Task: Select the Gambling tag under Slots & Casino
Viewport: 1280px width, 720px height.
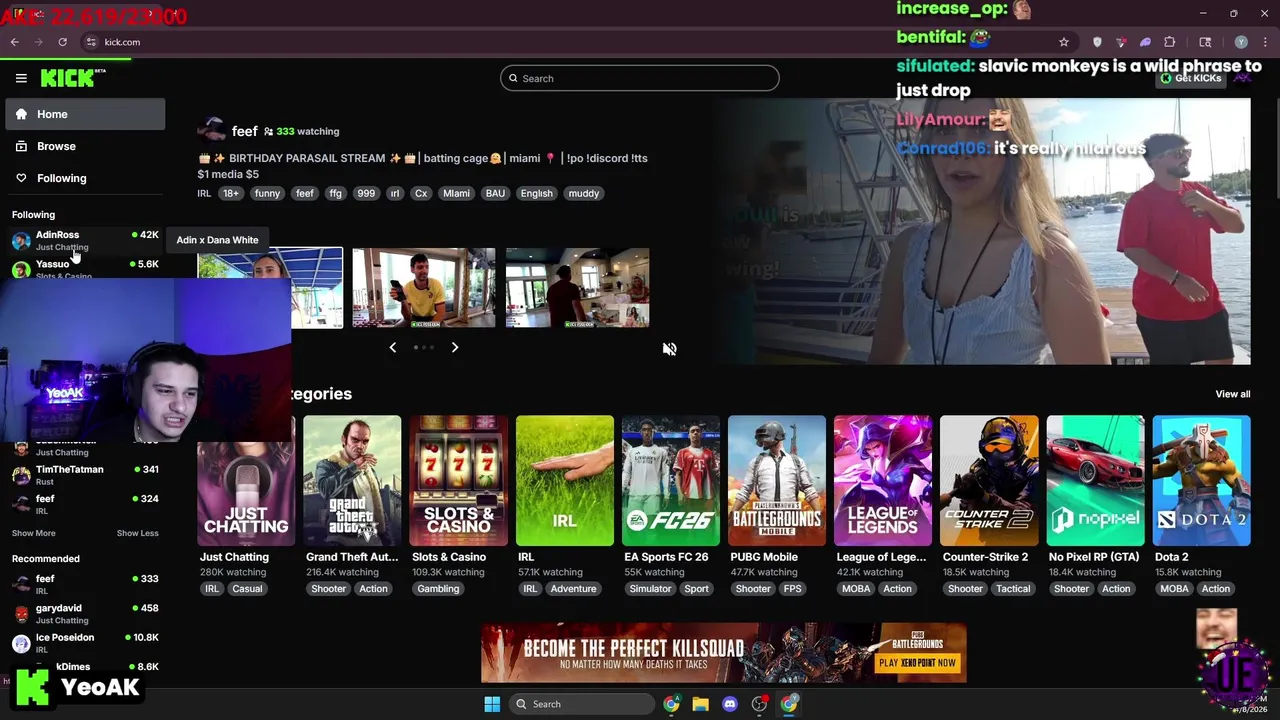Action: tap(438, 588)
